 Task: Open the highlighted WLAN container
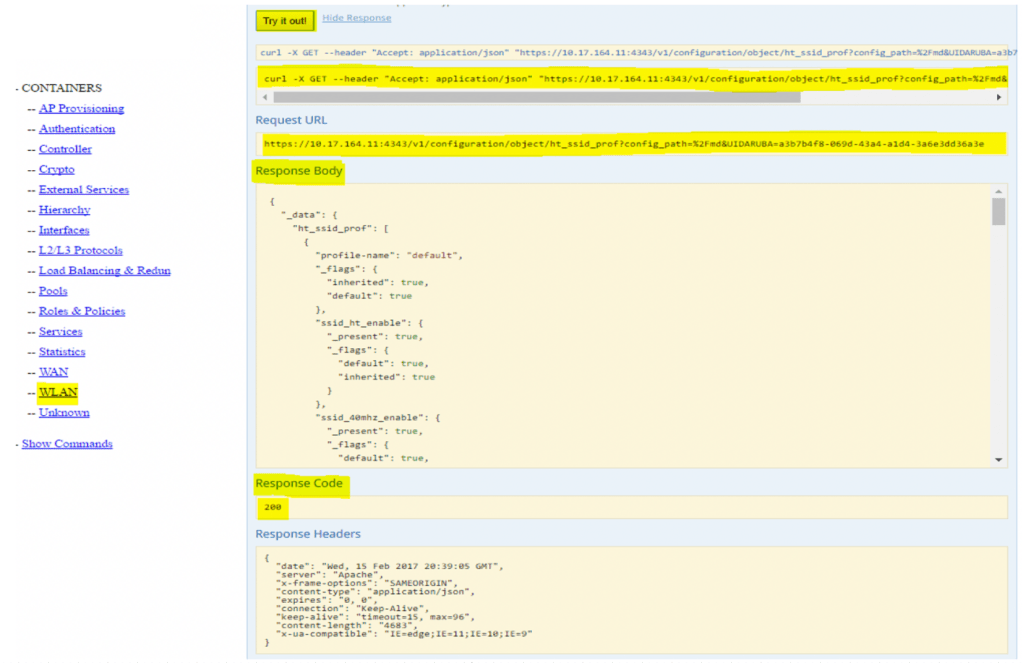coord(57,392)
